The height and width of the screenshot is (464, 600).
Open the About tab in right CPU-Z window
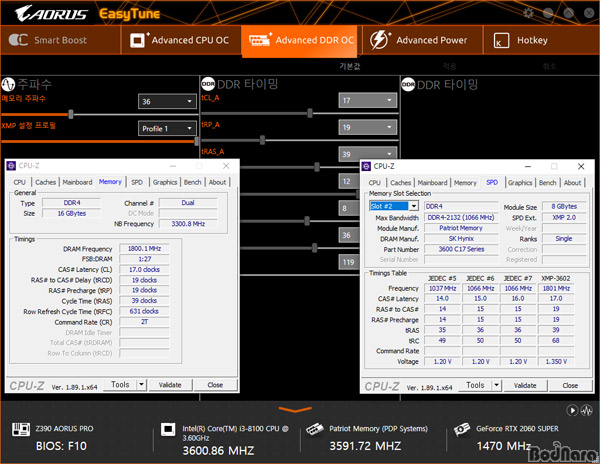572,183
